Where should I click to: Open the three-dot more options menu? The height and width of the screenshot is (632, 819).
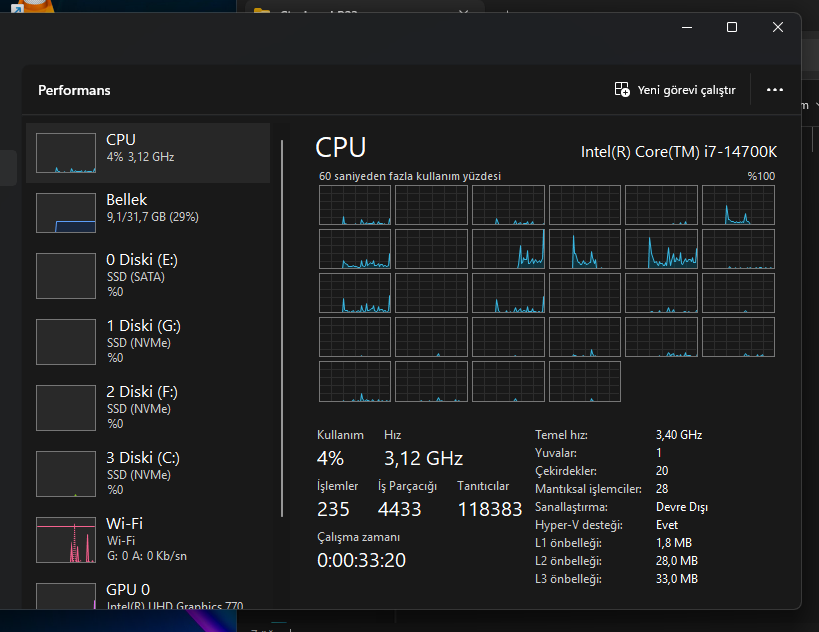[x=774, y=90]
